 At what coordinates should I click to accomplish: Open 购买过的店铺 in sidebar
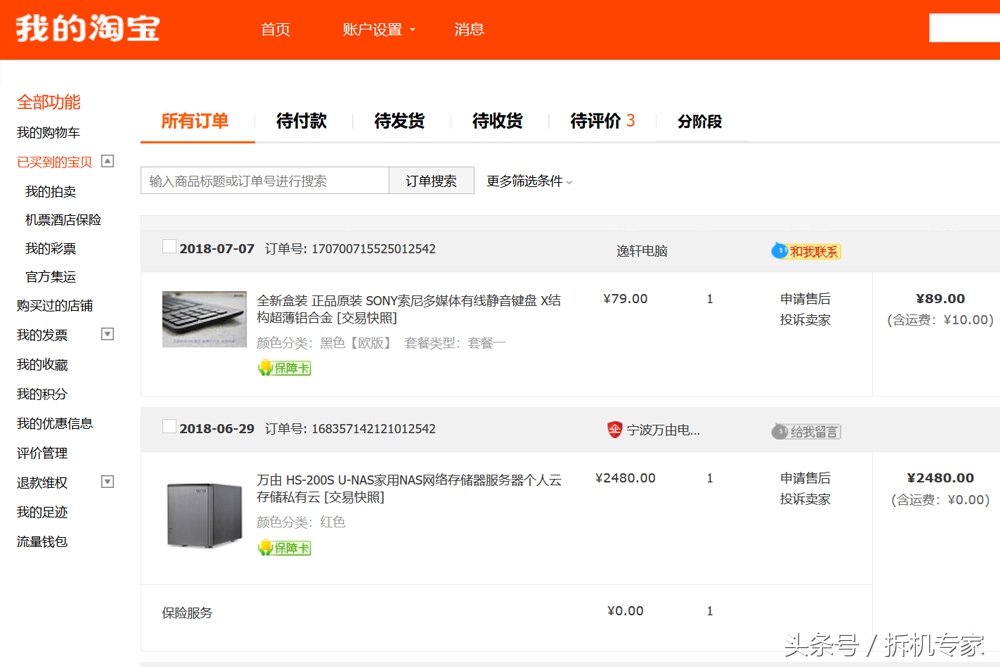pyautogui.click(x=55, y=305)
